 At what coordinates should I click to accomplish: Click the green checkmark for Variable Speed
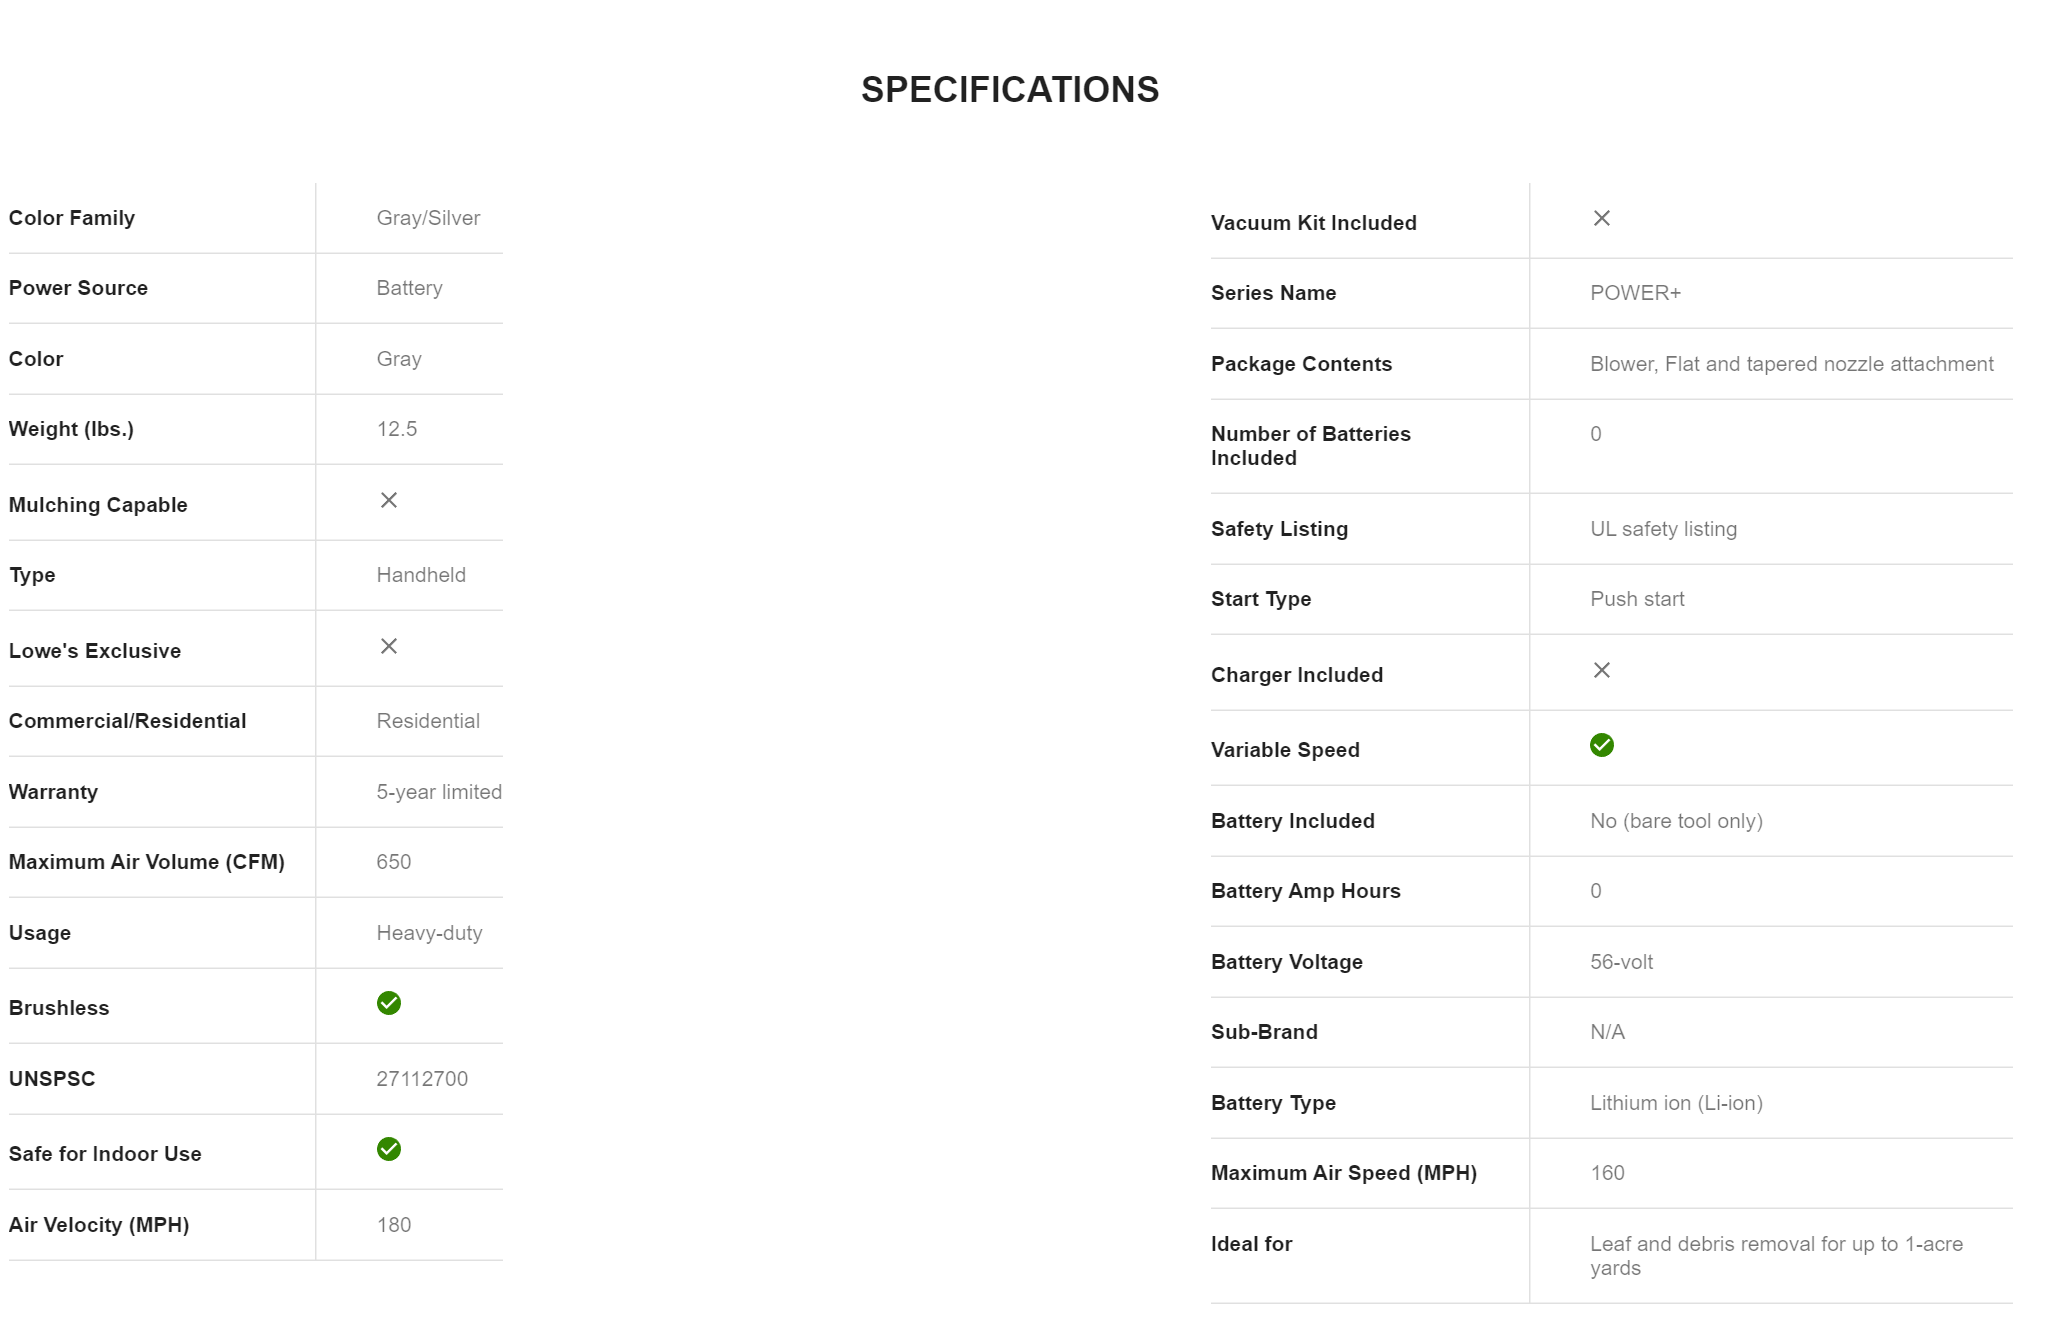(1601, 745)
